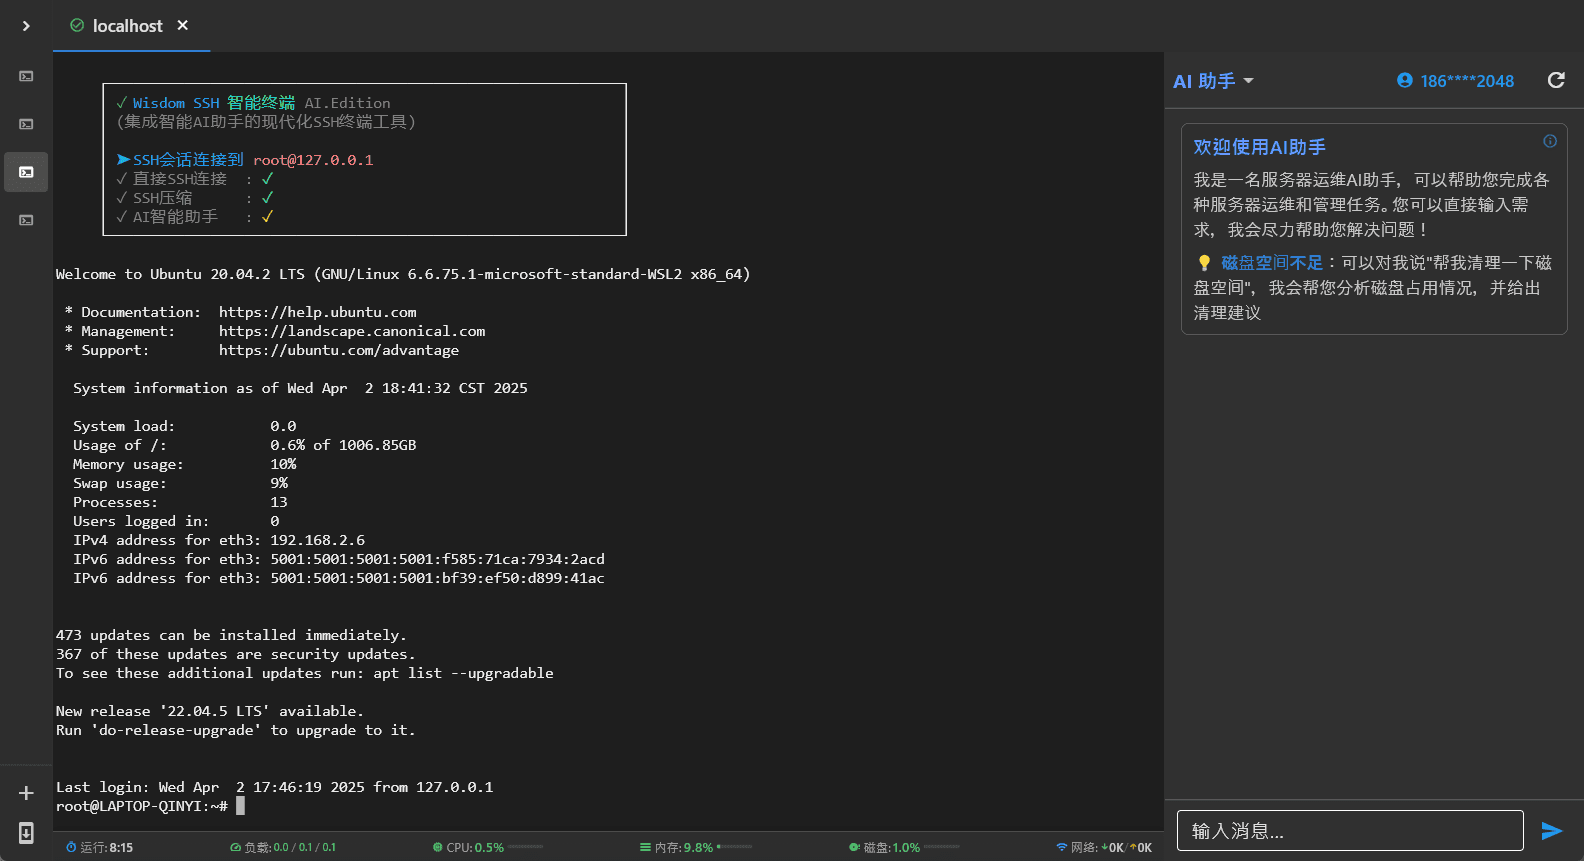
Task: Click the CPU usage progress bar
Action: 526,847
